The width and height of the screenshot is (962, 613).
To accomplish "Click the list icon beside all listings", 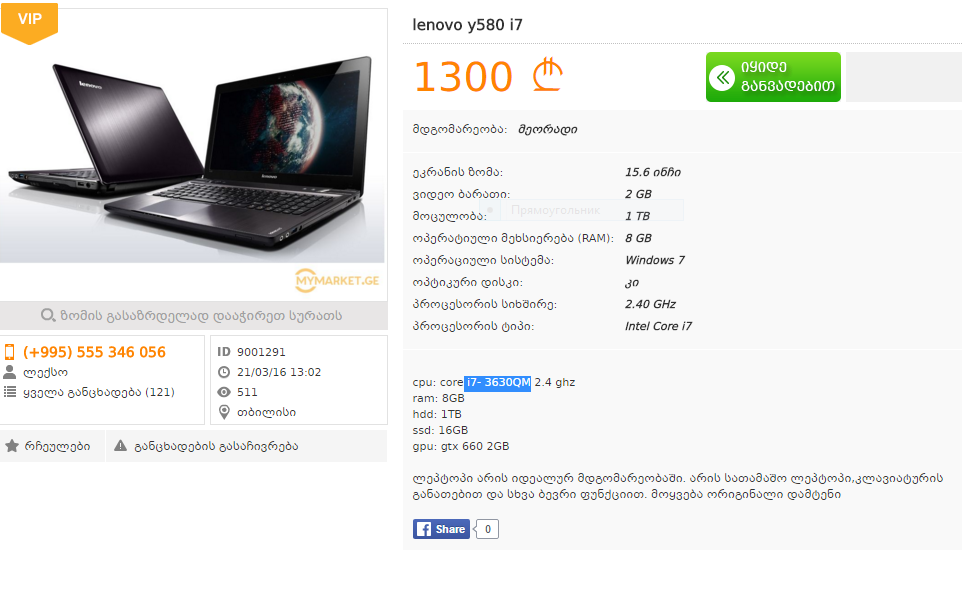I will (x=10, y=391).
